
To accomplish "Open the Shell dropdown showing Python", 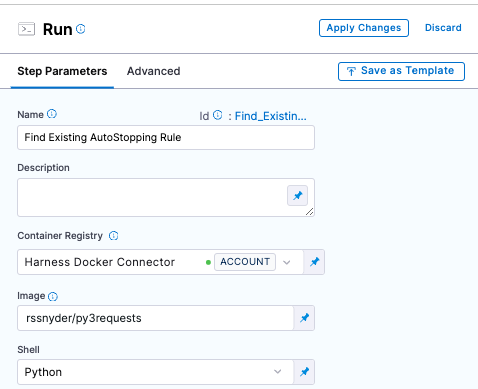I will click(x=156, y=372).
